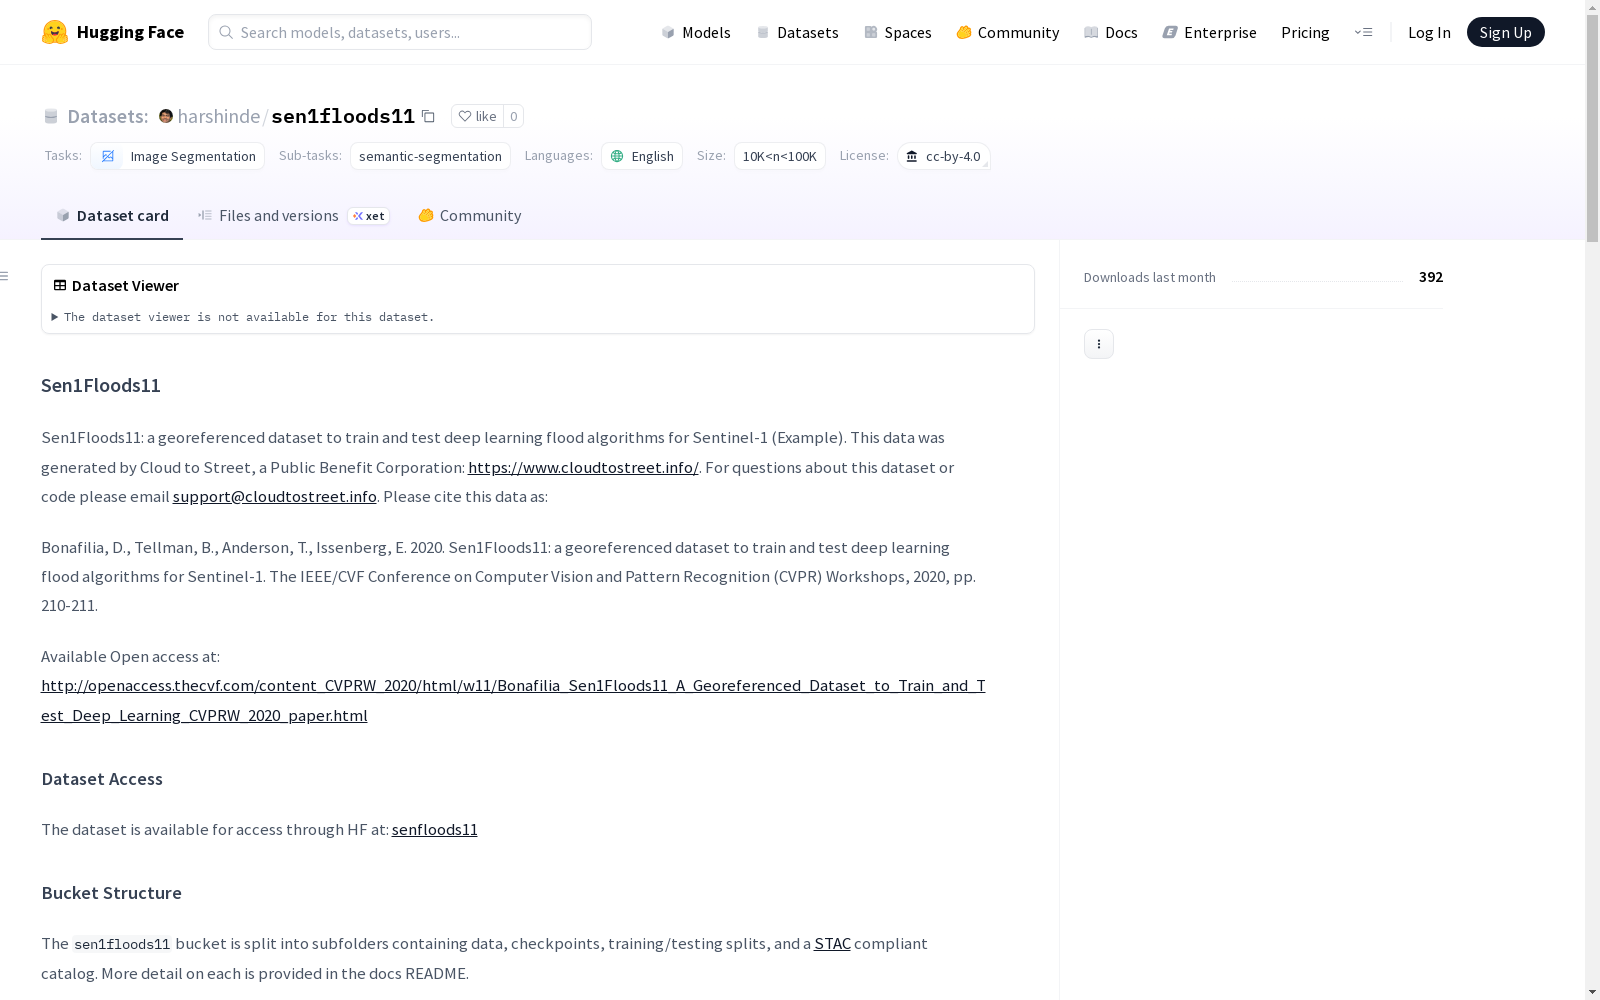Click the like count number

coord(514,116)
